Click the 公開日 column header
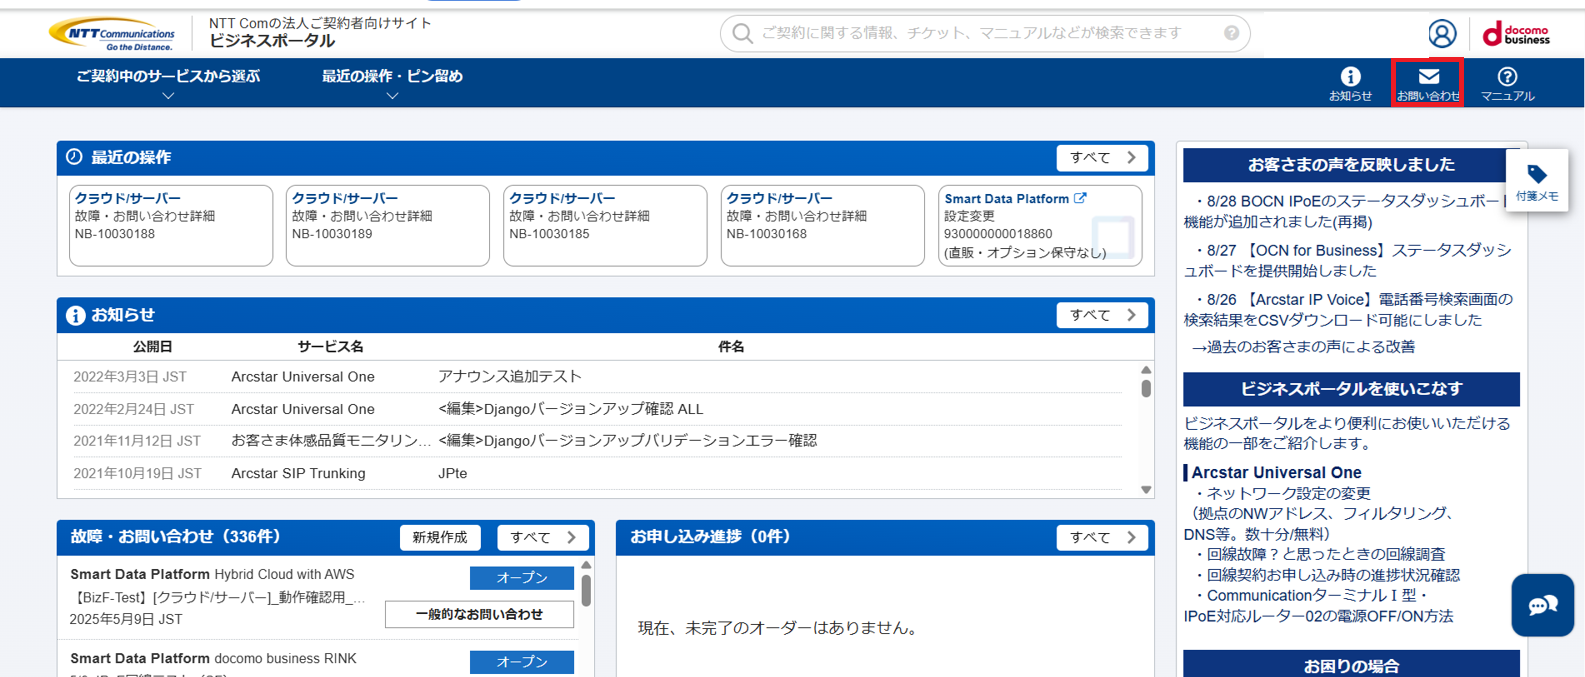This screenshot has width=1585, height=677. coord(152,346)
